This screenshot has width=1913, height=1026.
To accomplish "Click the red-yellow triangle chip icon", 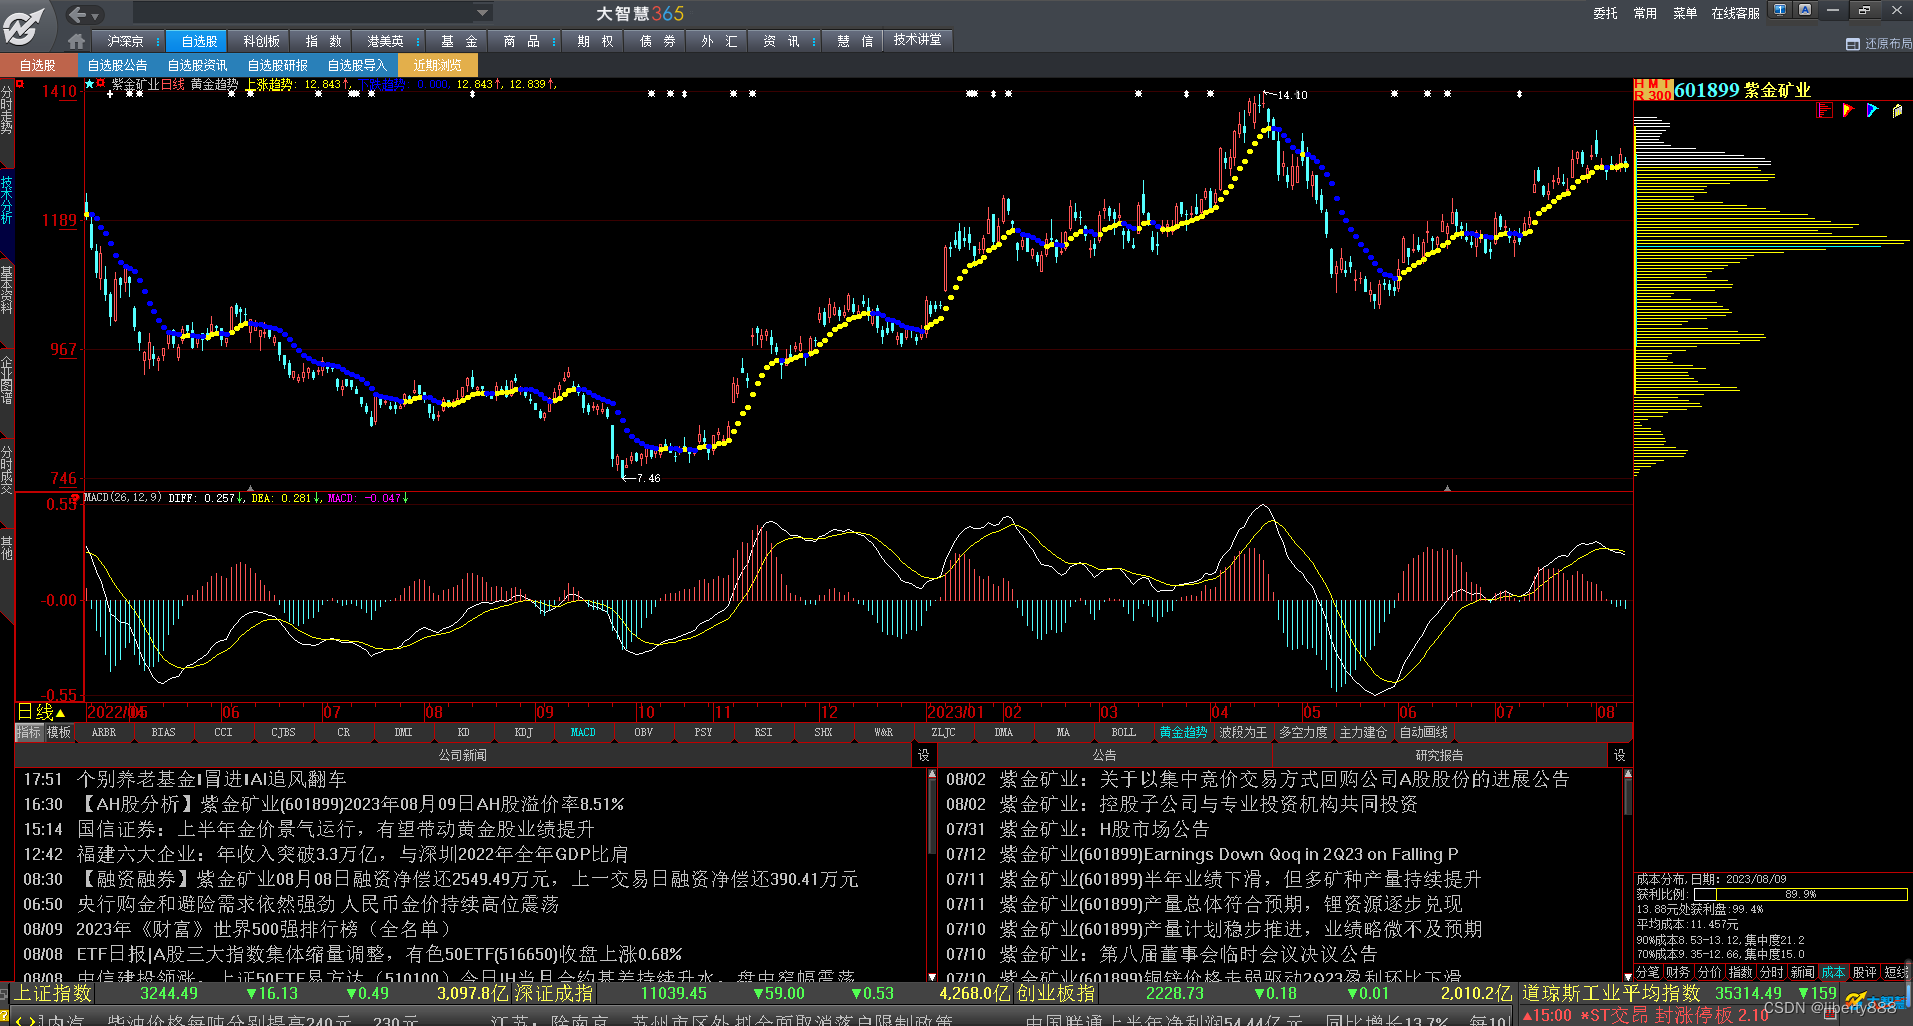I will 1849,110.
